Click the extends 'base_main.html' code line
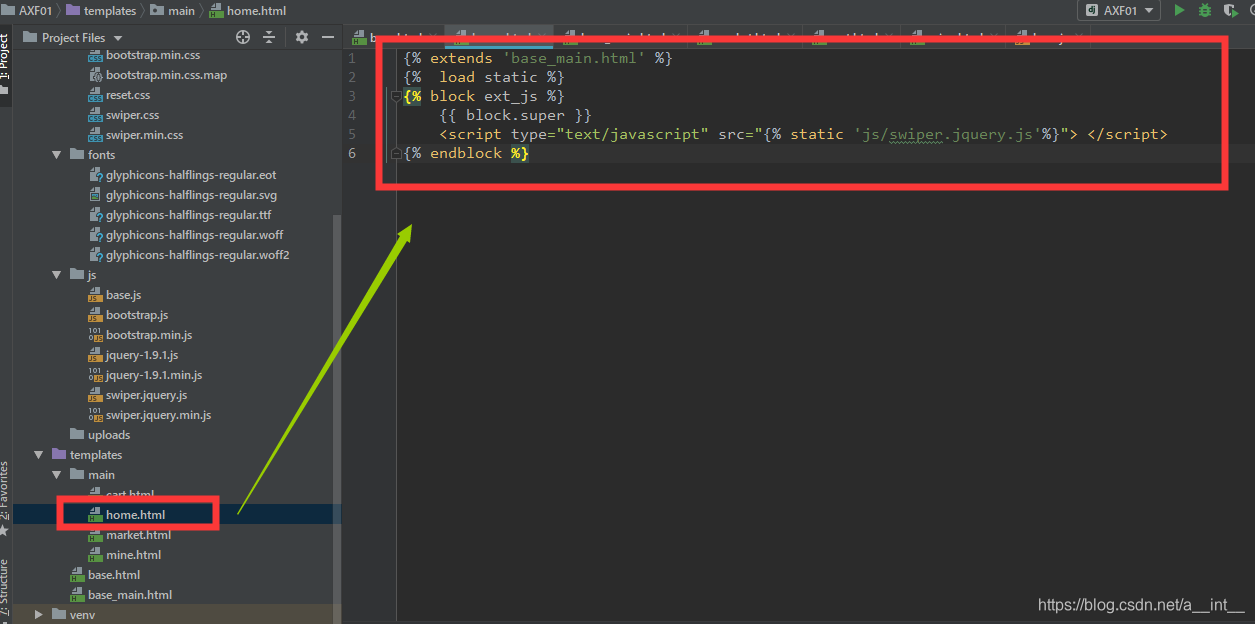 [x=538, y=58]
